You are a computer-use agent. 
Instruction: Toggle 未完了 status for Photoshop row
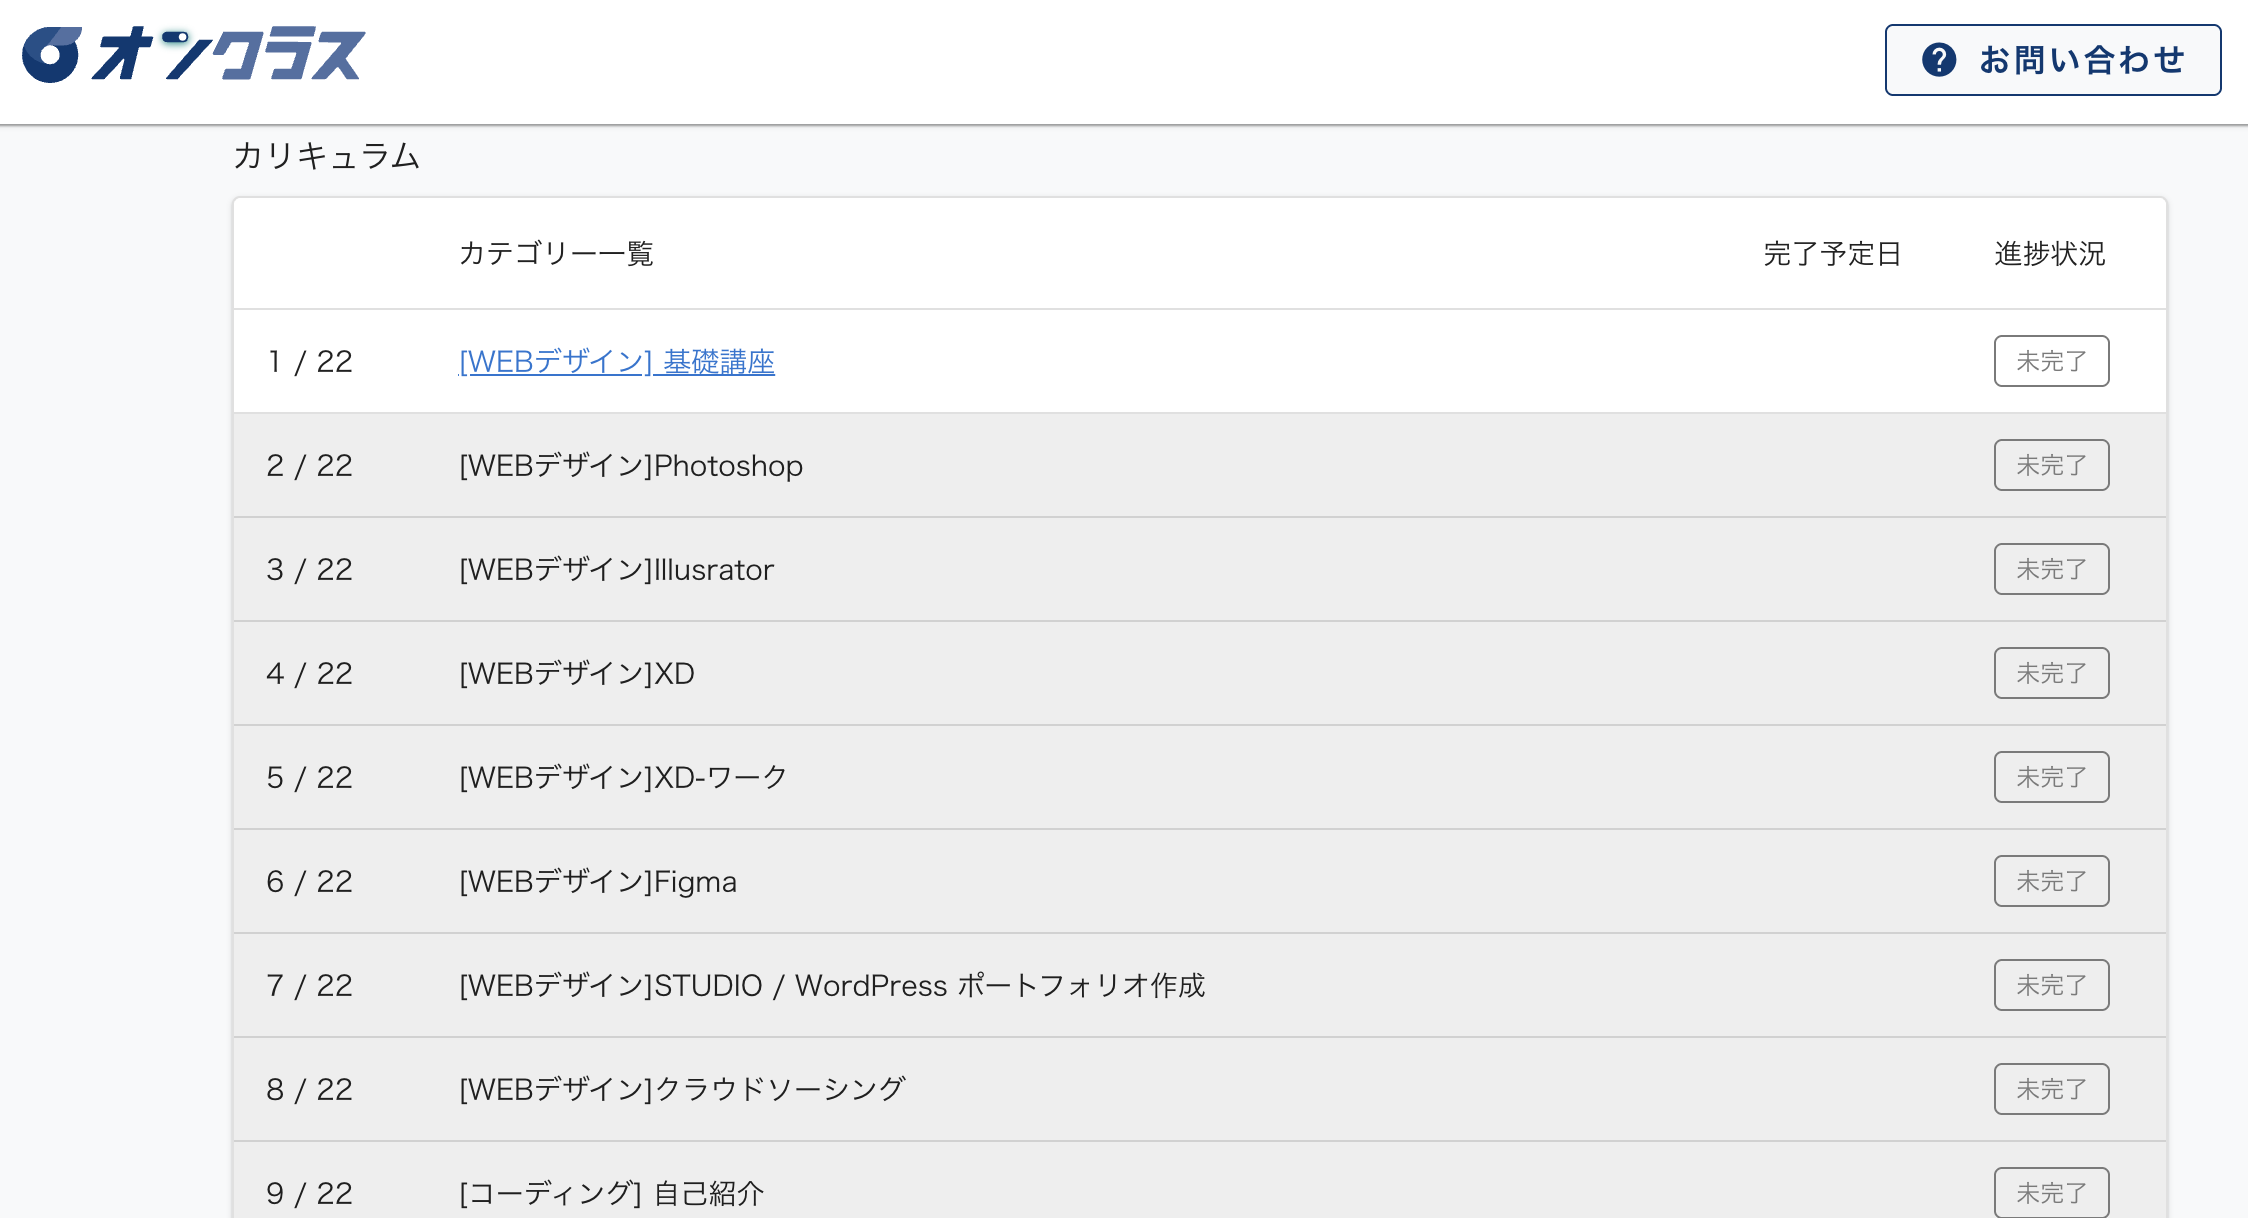coord(2050,465)
